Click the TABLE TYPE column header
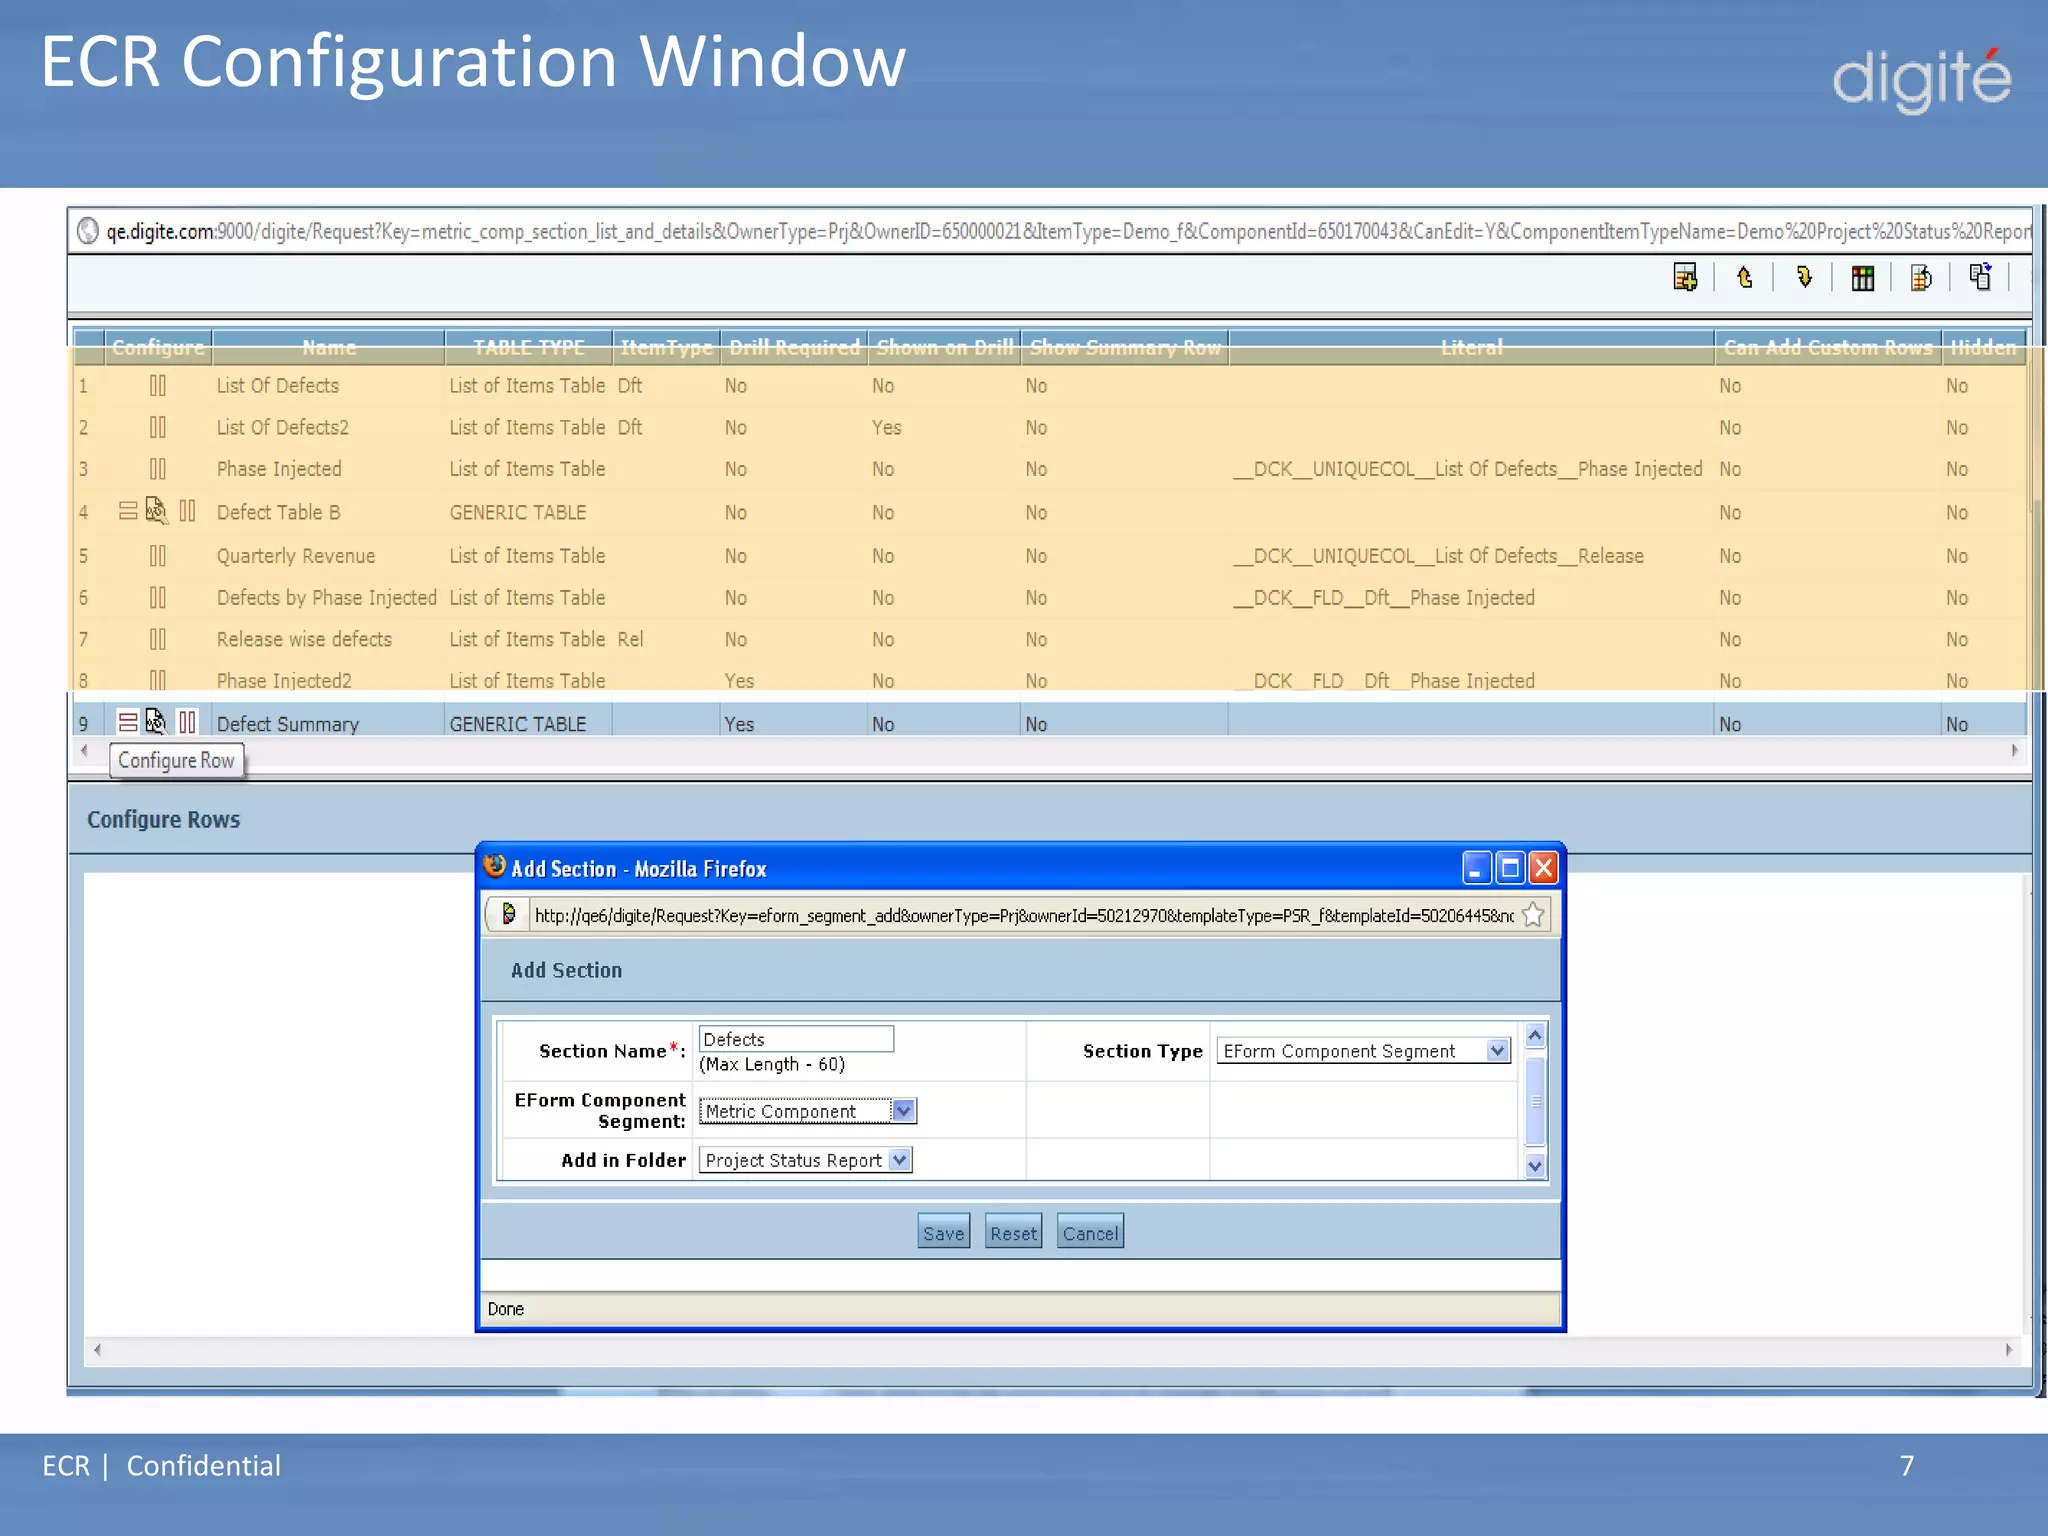Viewport: 2048px width, 1536px height. pos(528,347)
